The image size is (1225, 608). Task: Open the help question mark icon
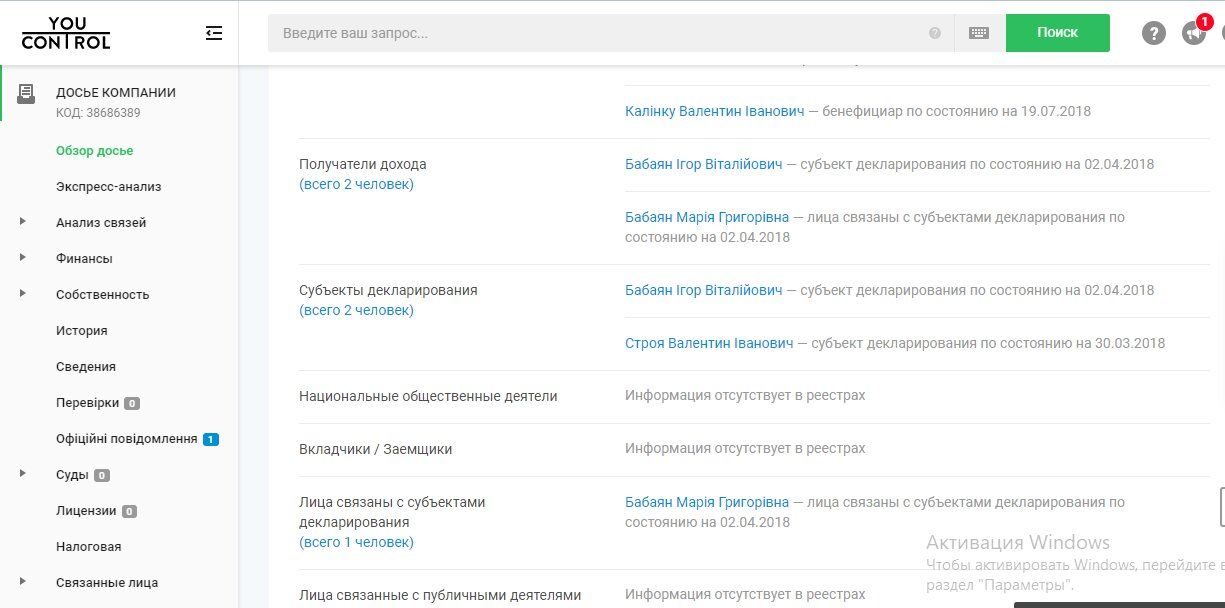click(1154, 33)
